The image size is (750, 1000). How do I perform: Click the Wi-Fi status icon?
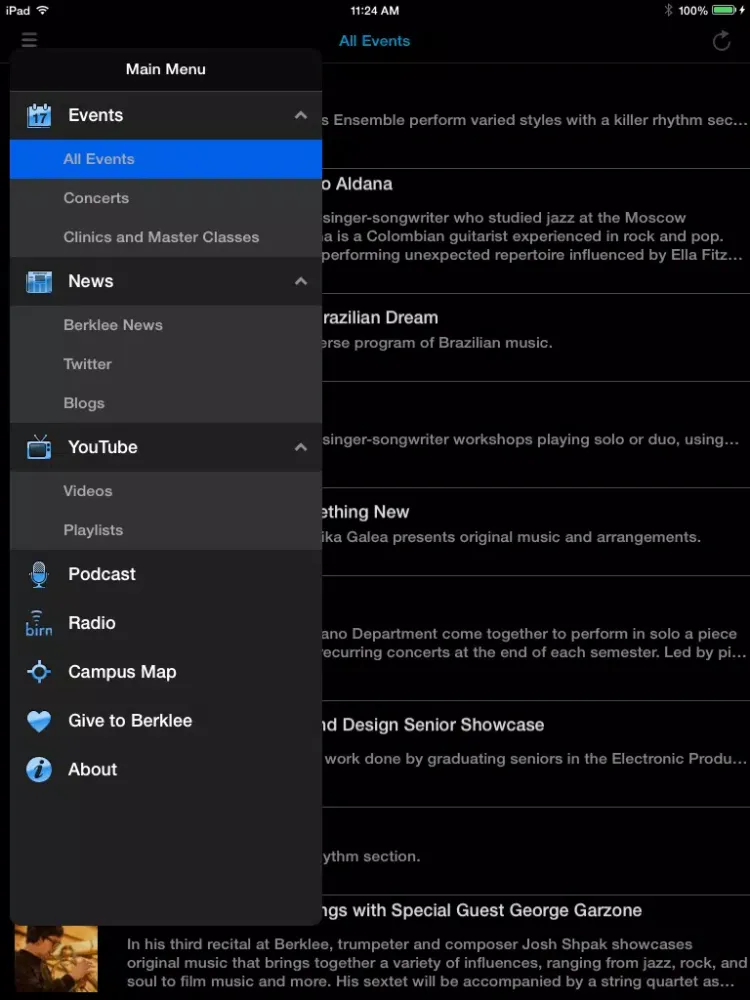click(x=42, y=10)
